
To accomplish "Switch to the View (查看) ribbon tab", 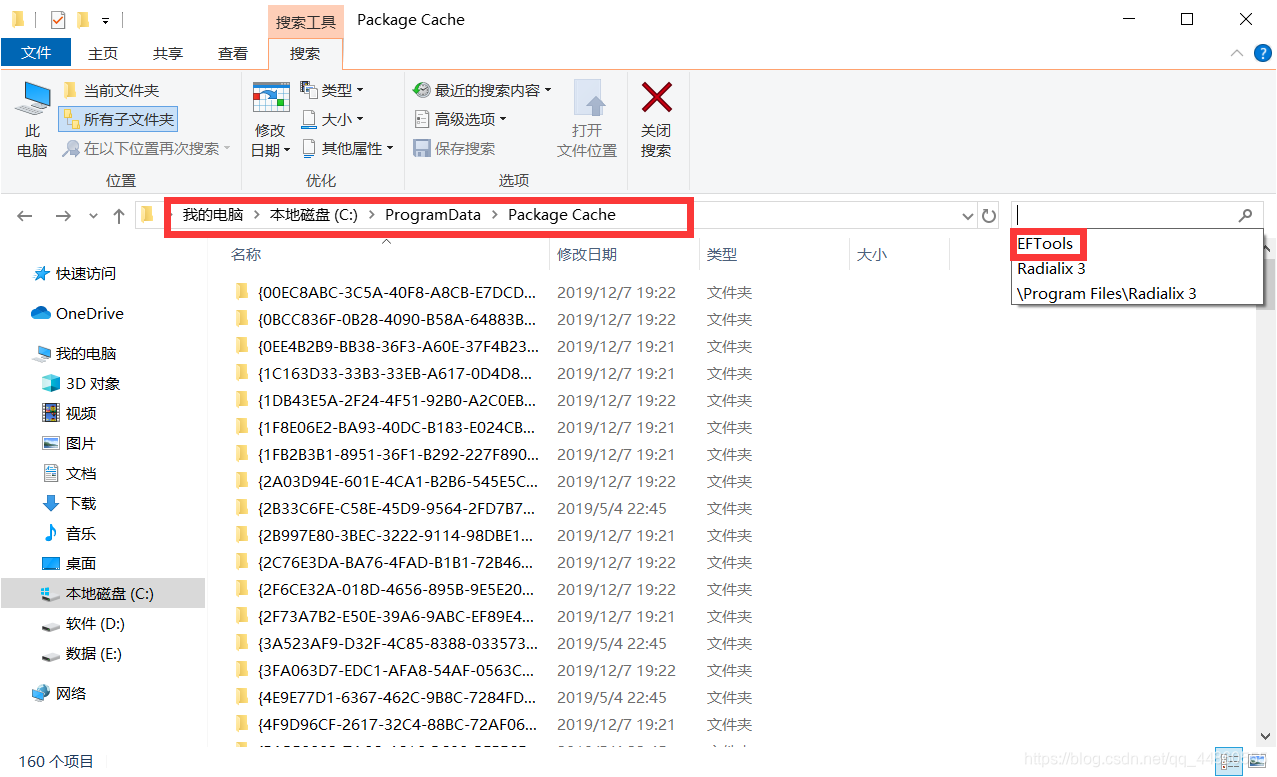I will 233,54.
